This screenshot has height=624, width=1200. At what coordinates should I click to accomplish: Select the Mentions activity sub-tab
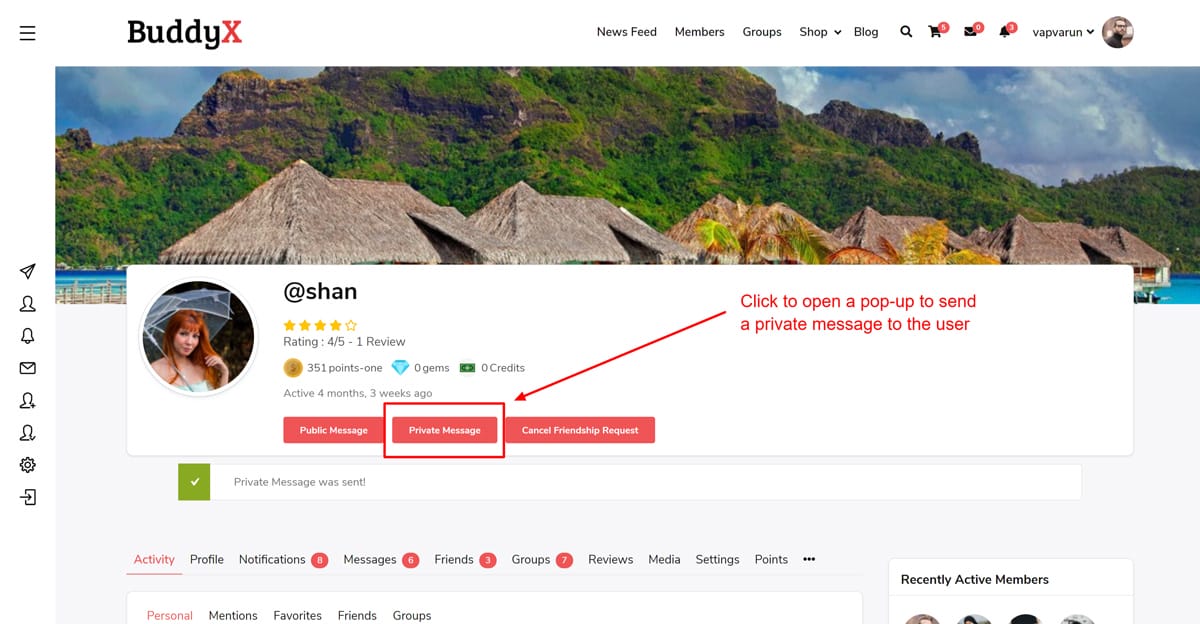(x=233, y=615)
